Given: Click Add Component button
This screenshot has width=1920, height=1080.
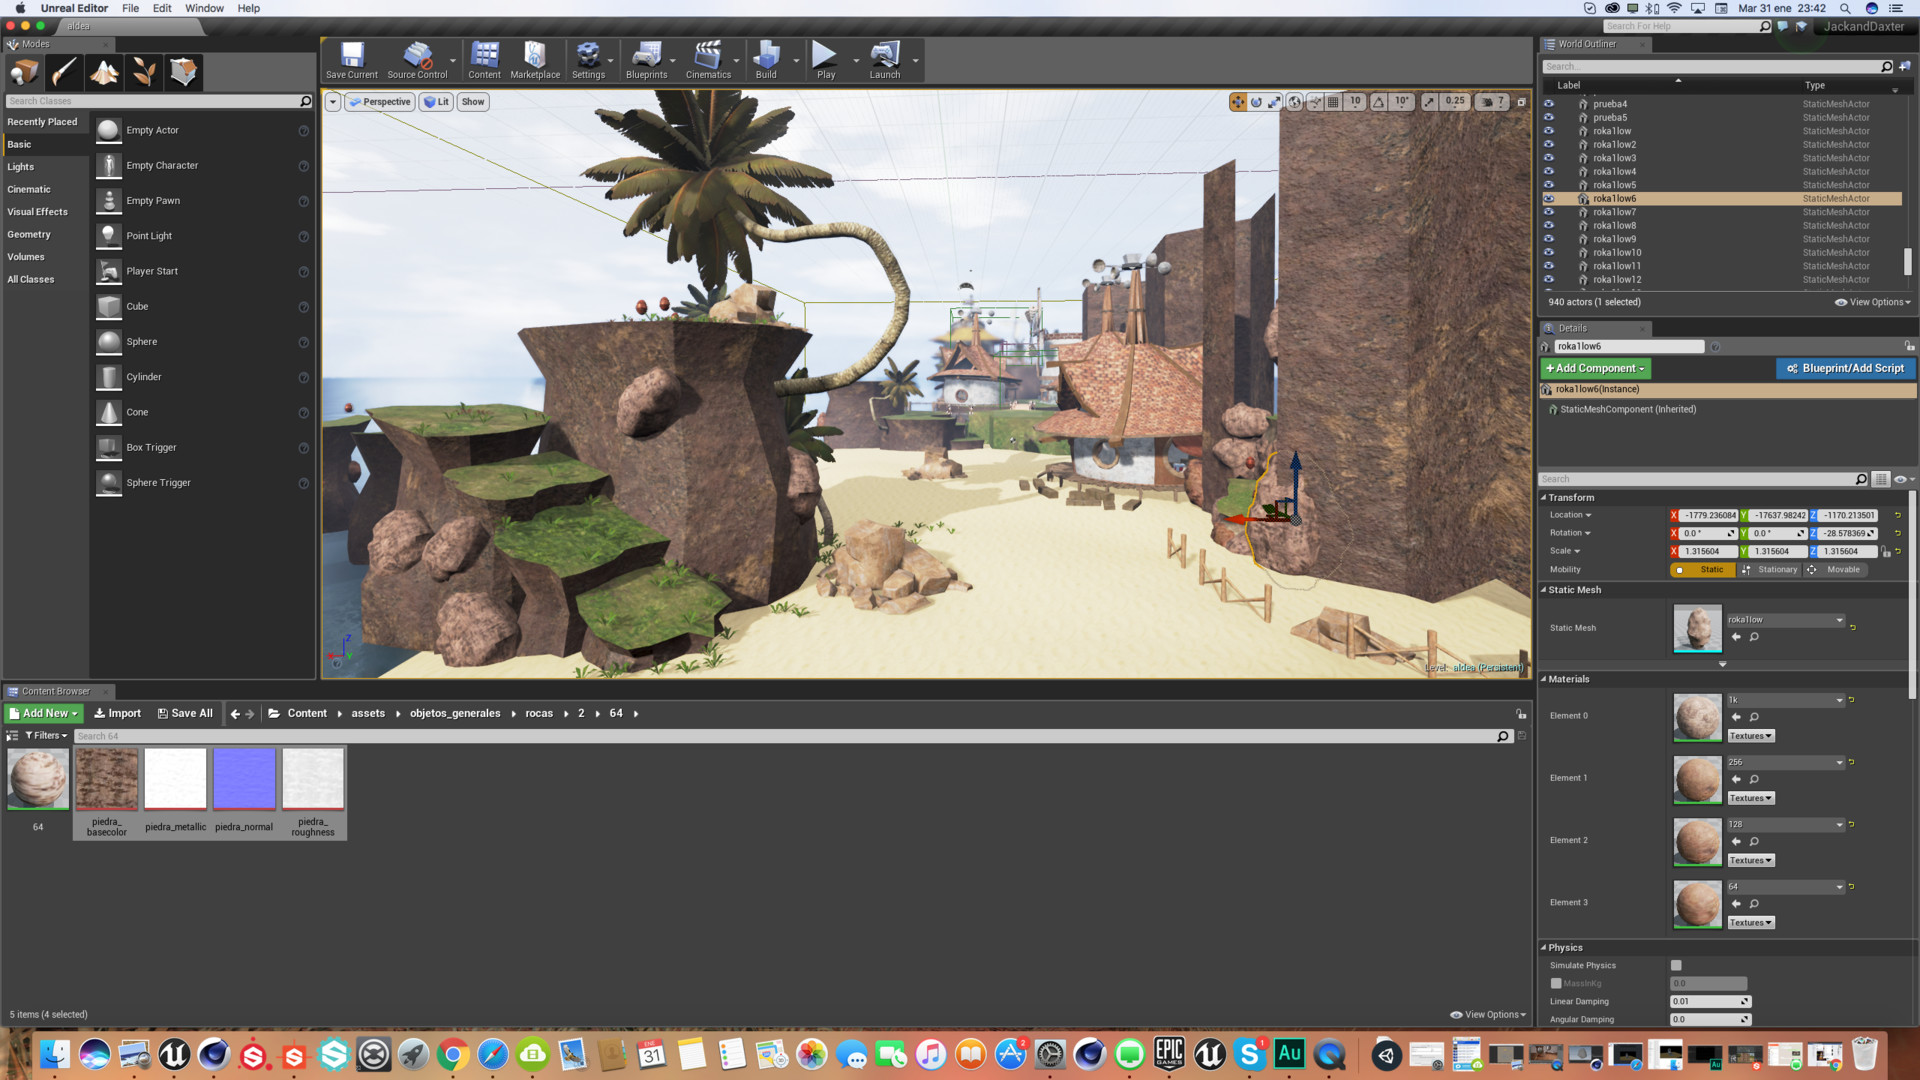Looking at the screenshot, I should [1595, 369].
